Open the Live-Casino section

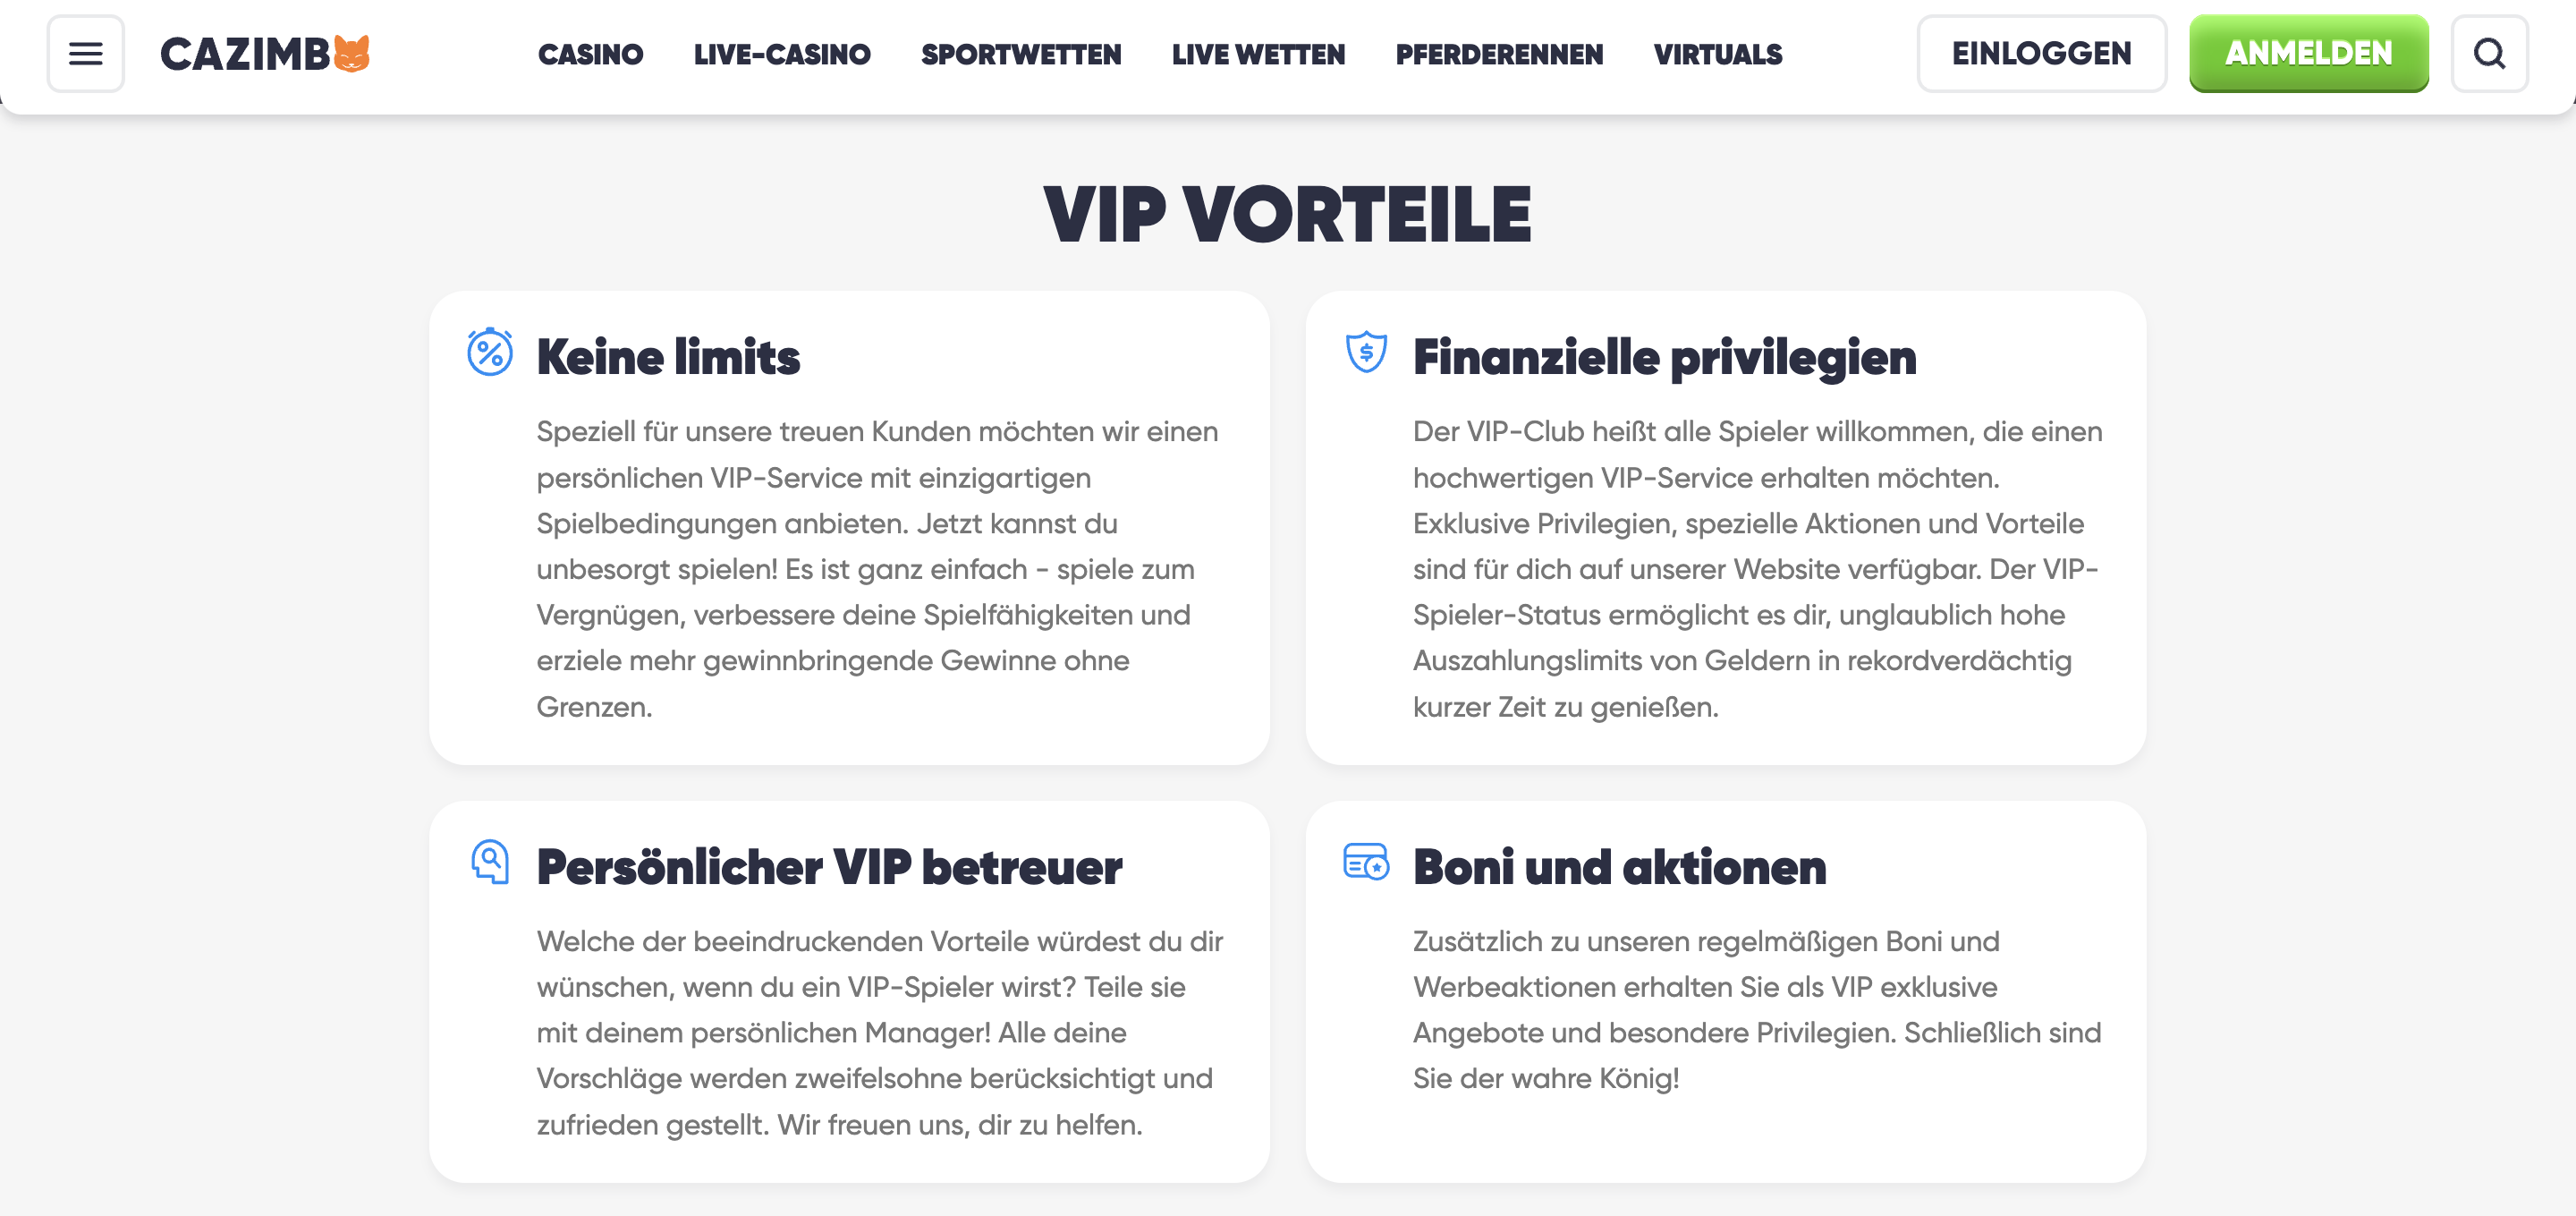point(782,54)
